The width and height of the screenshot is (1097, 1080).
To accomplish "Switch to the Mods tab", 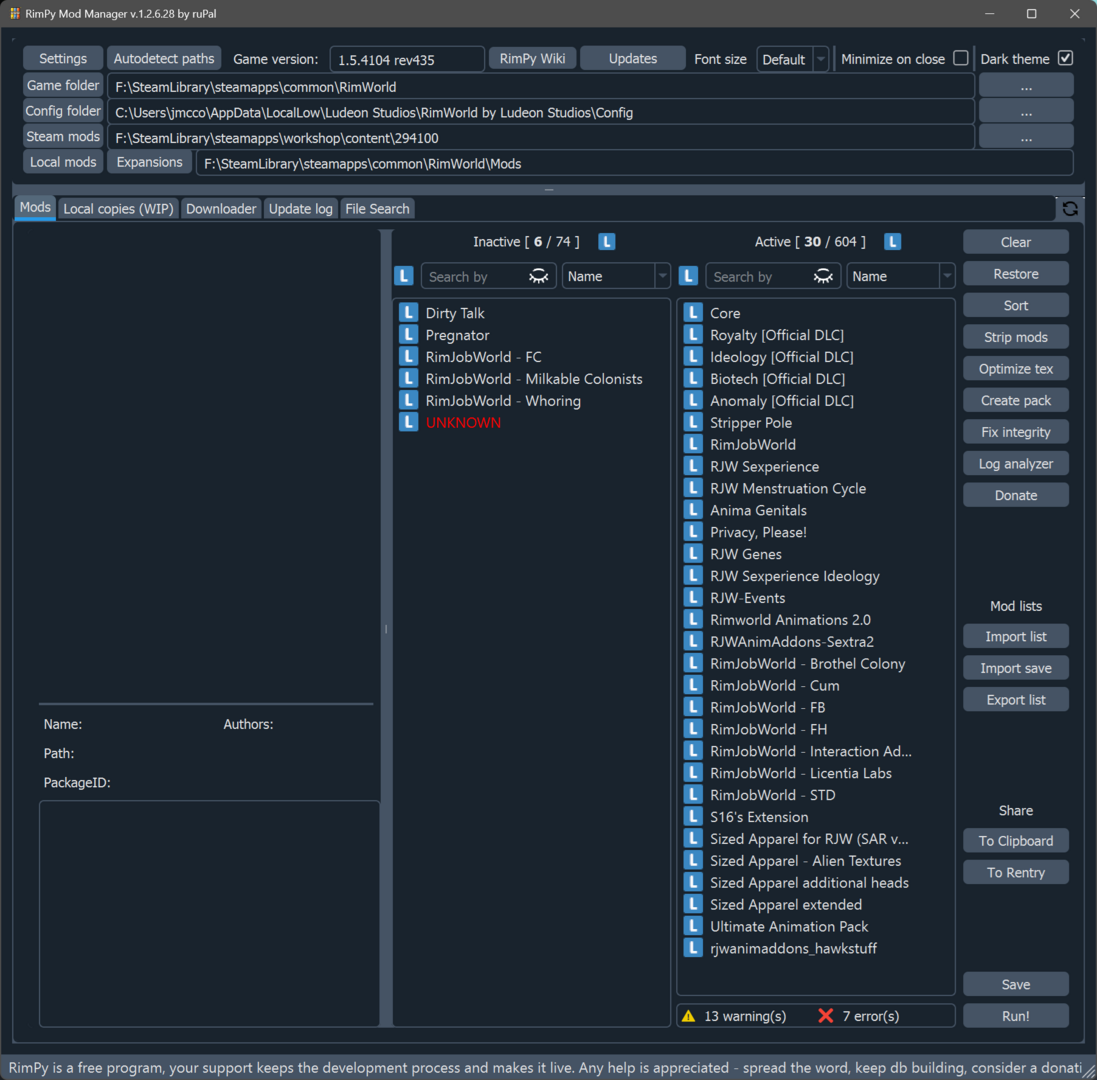I will pyautogui.click(x=35, y=208).
